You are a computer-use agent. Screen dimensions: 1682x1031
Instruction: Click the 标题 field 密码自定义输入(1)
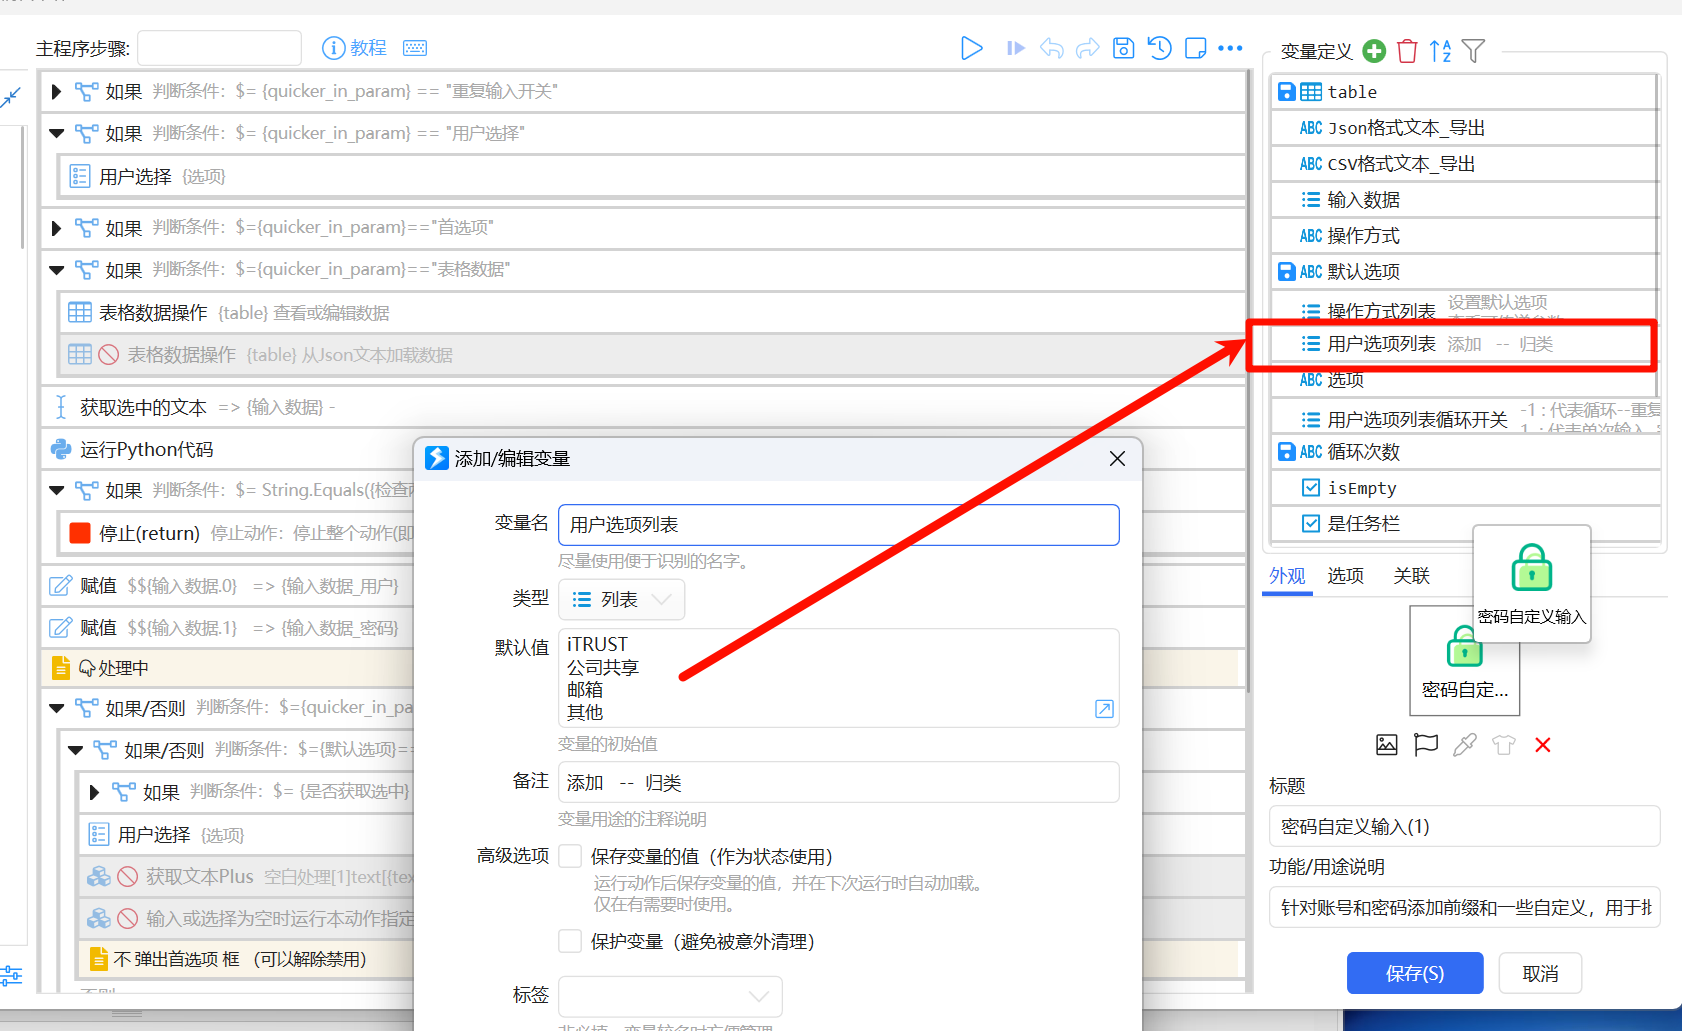1464,826
